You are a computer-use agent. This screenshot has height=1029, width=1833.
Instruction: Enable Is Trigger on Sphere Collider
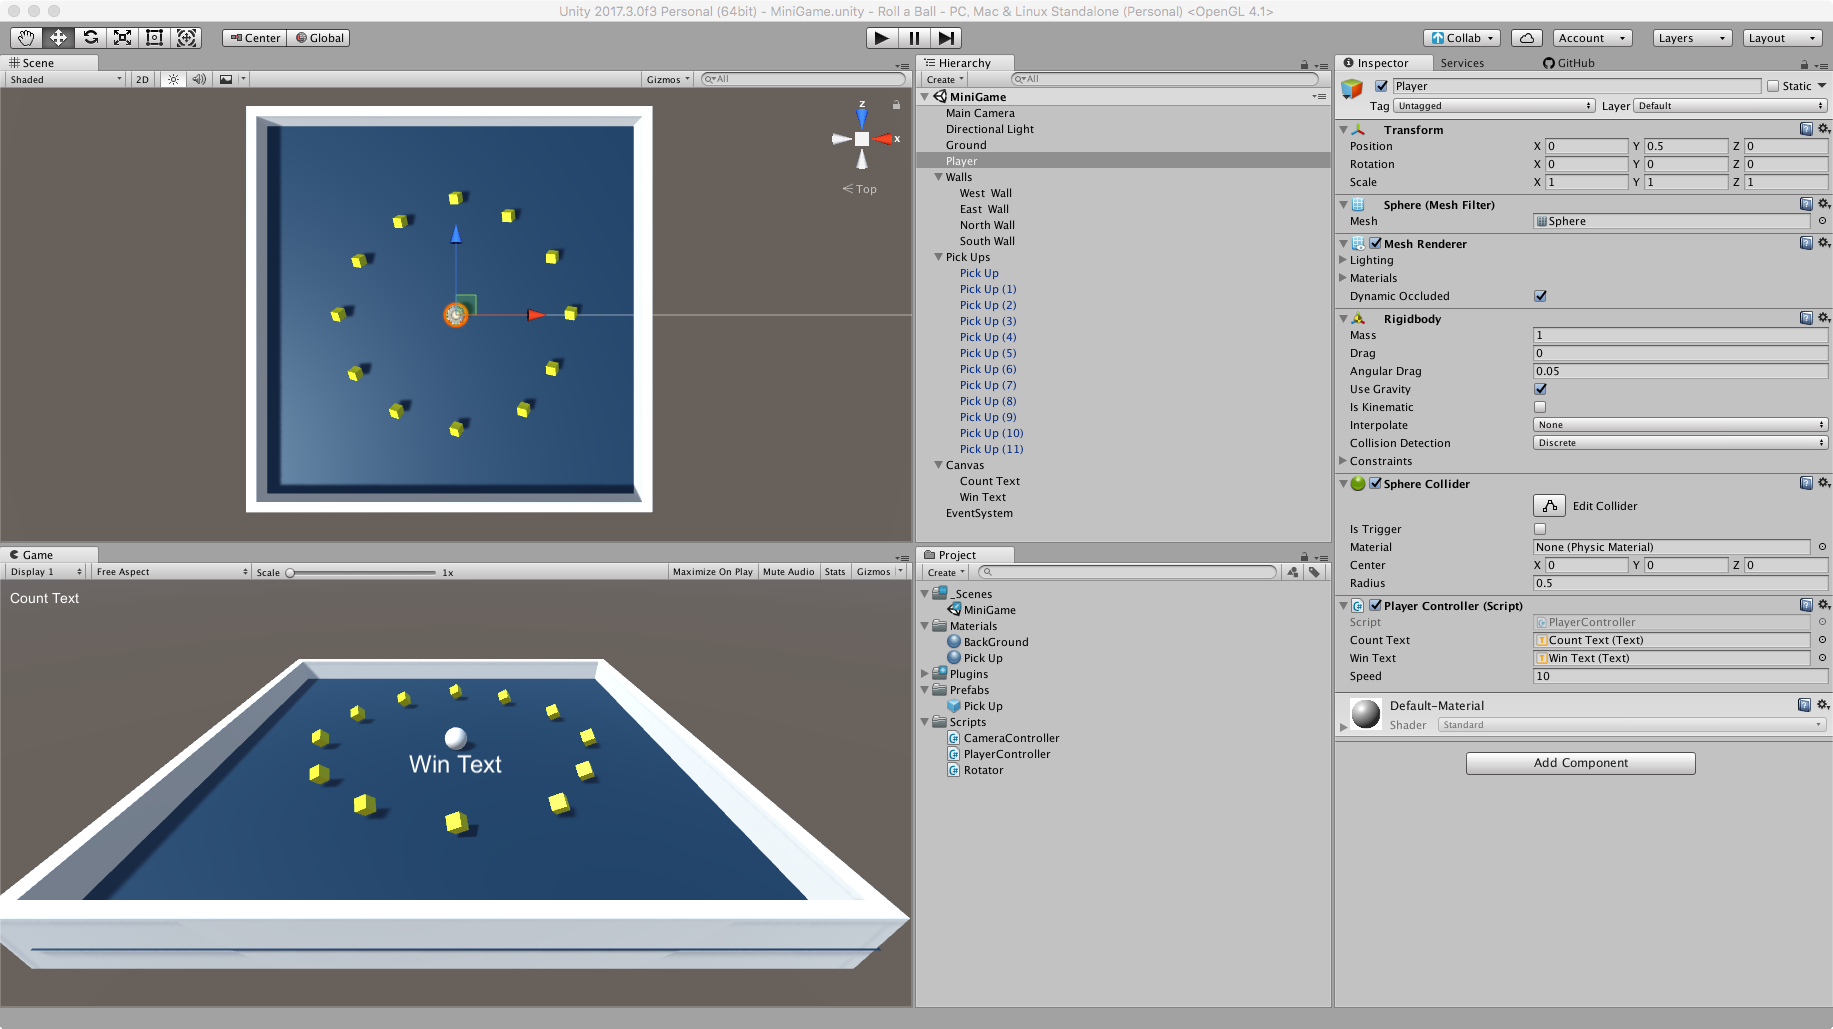point(1540,529)
